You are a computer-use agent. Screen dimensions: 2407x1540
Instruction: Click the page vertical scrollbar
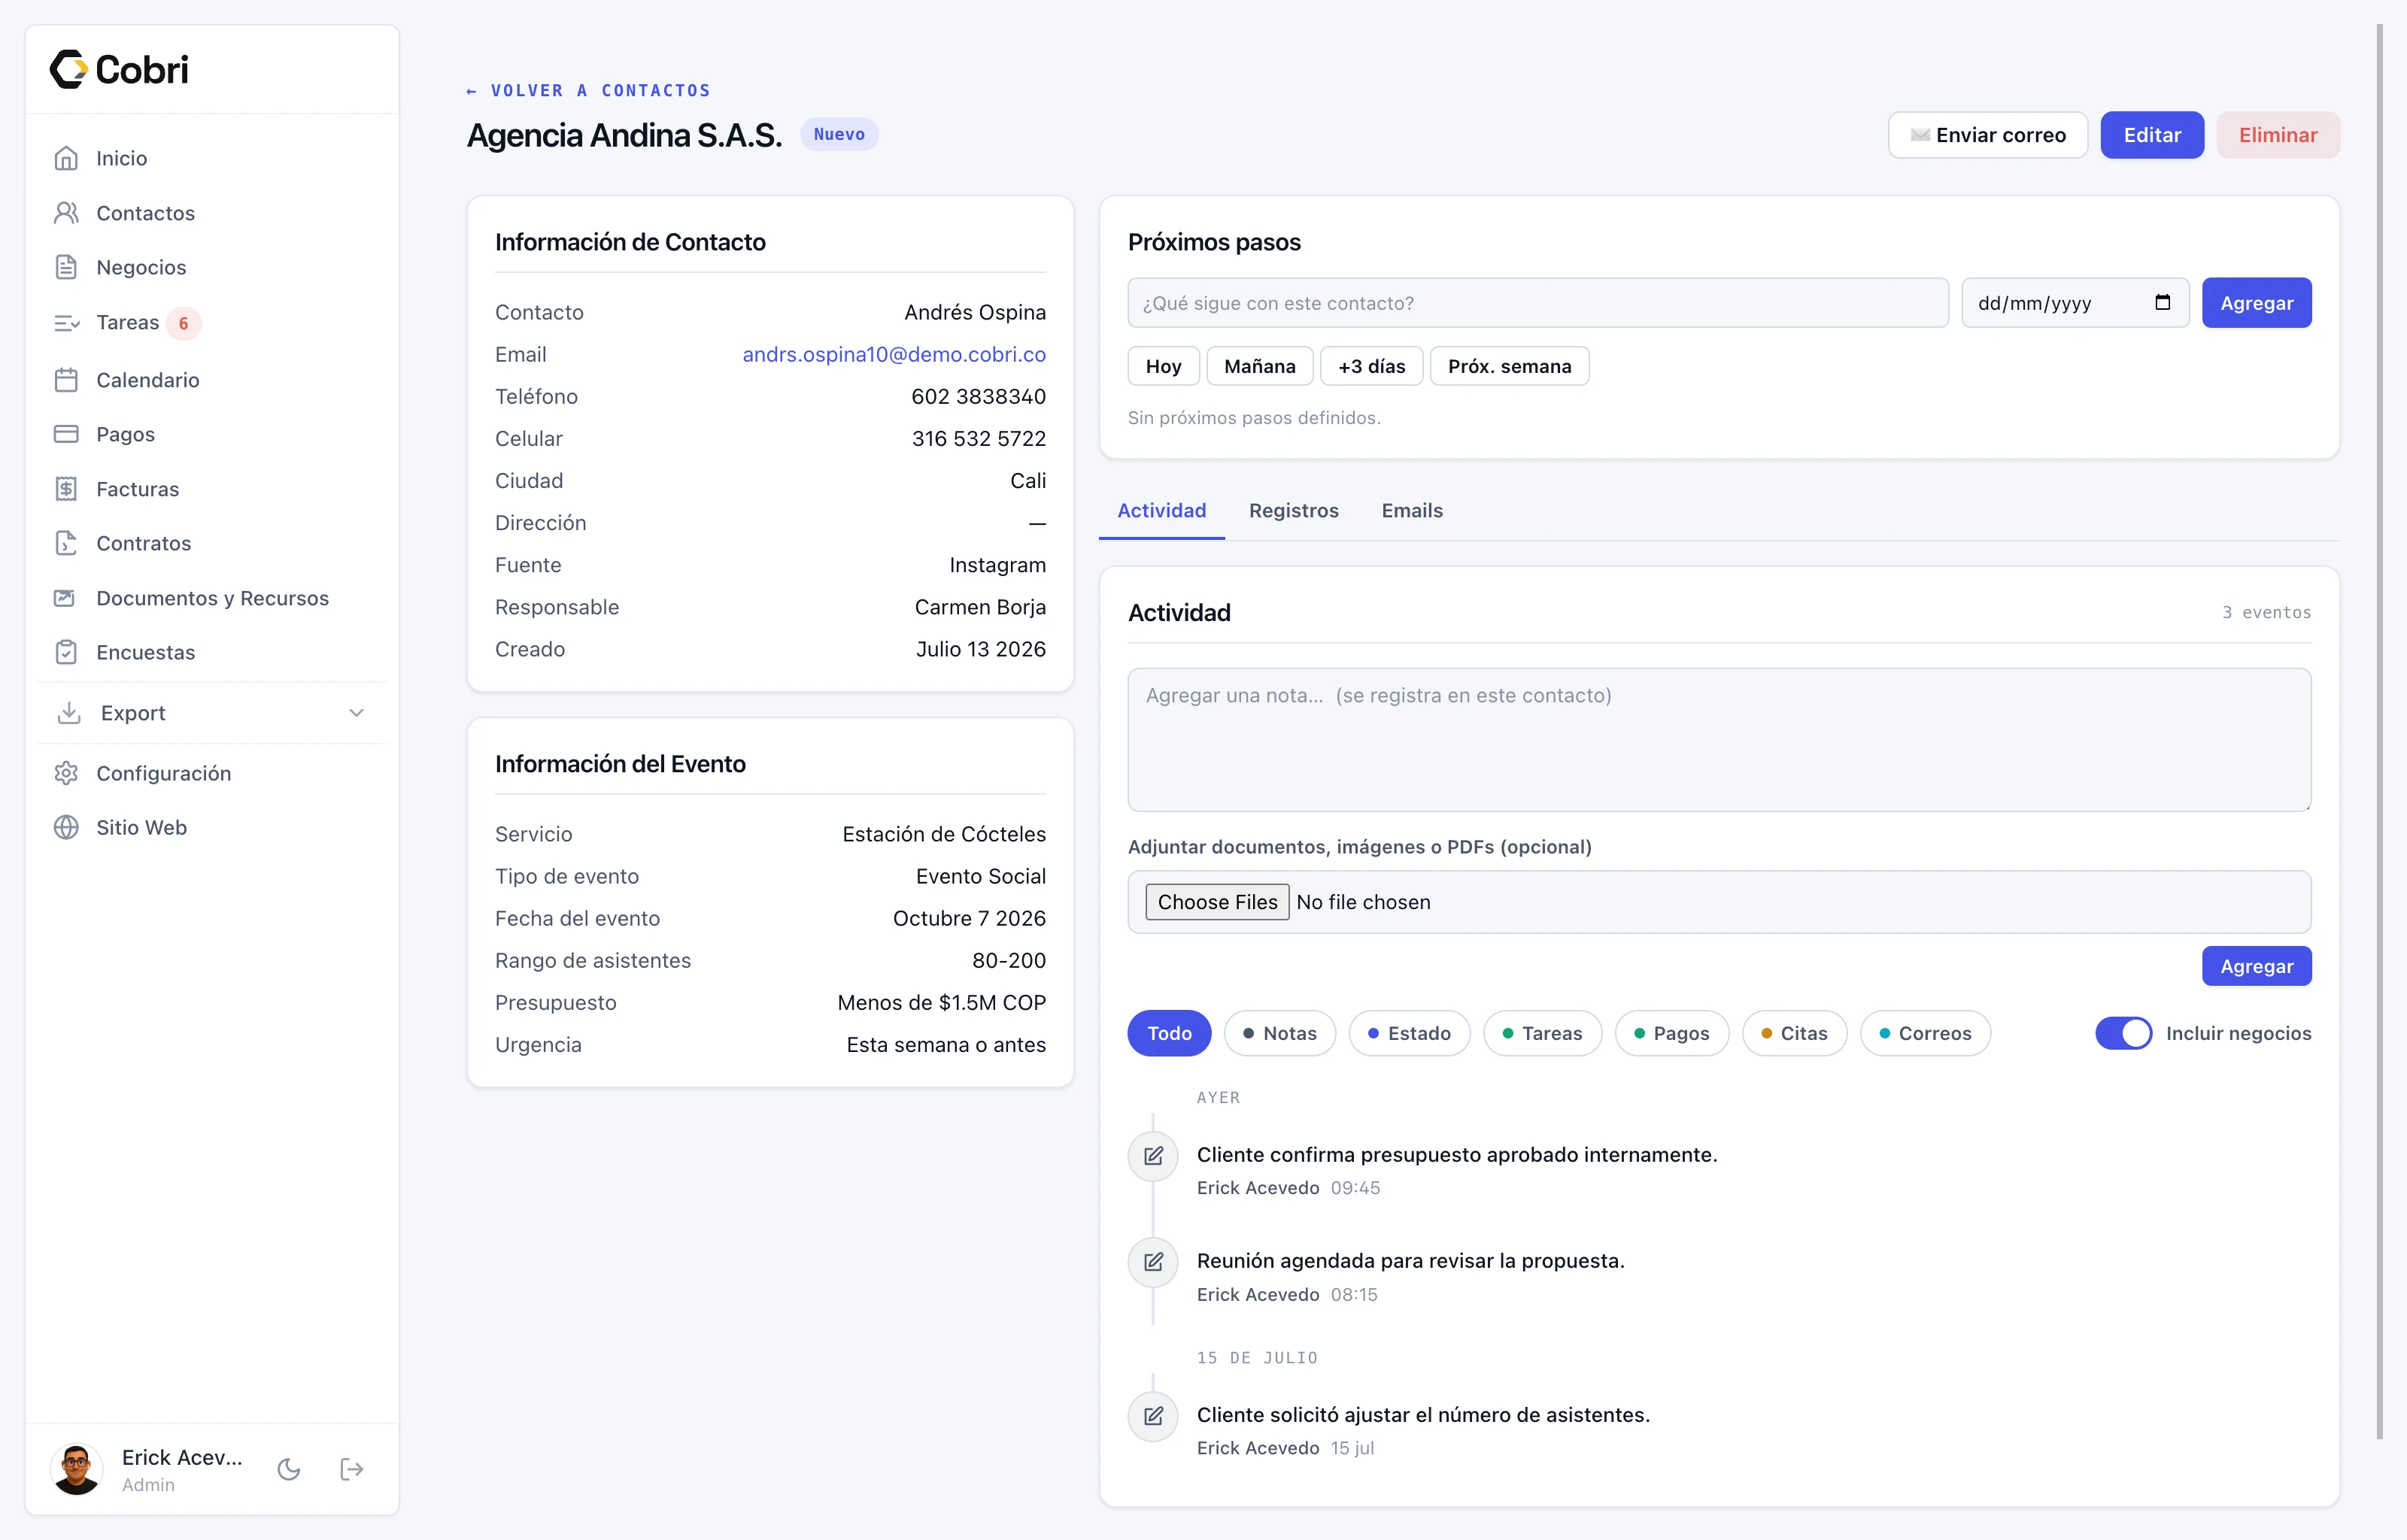point(2380,731)
